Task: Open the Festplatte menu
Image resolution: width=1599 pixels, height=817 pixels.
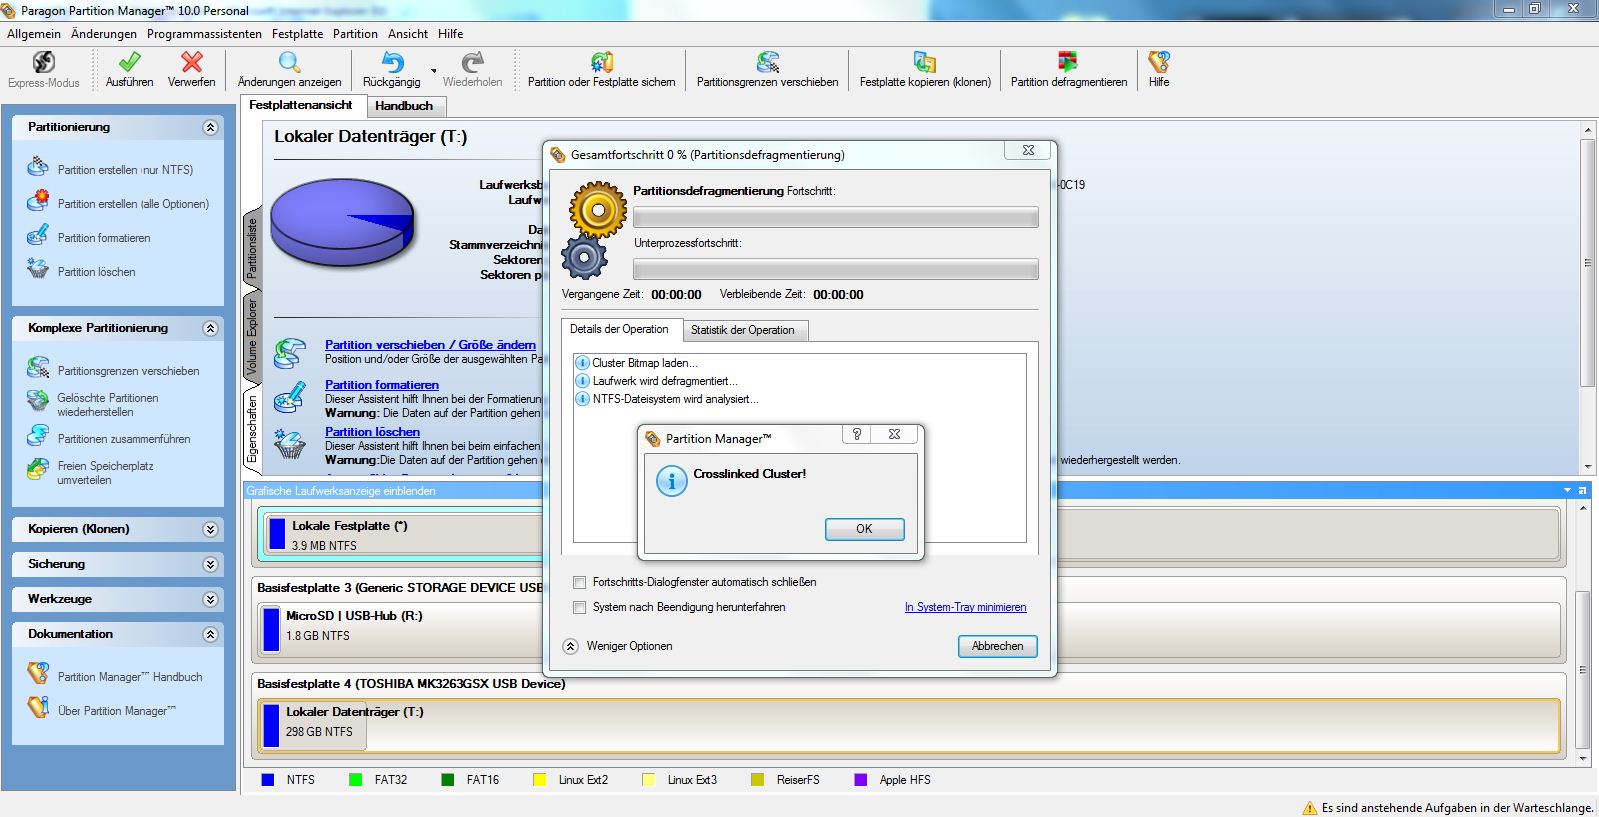Action: point(297,34)
